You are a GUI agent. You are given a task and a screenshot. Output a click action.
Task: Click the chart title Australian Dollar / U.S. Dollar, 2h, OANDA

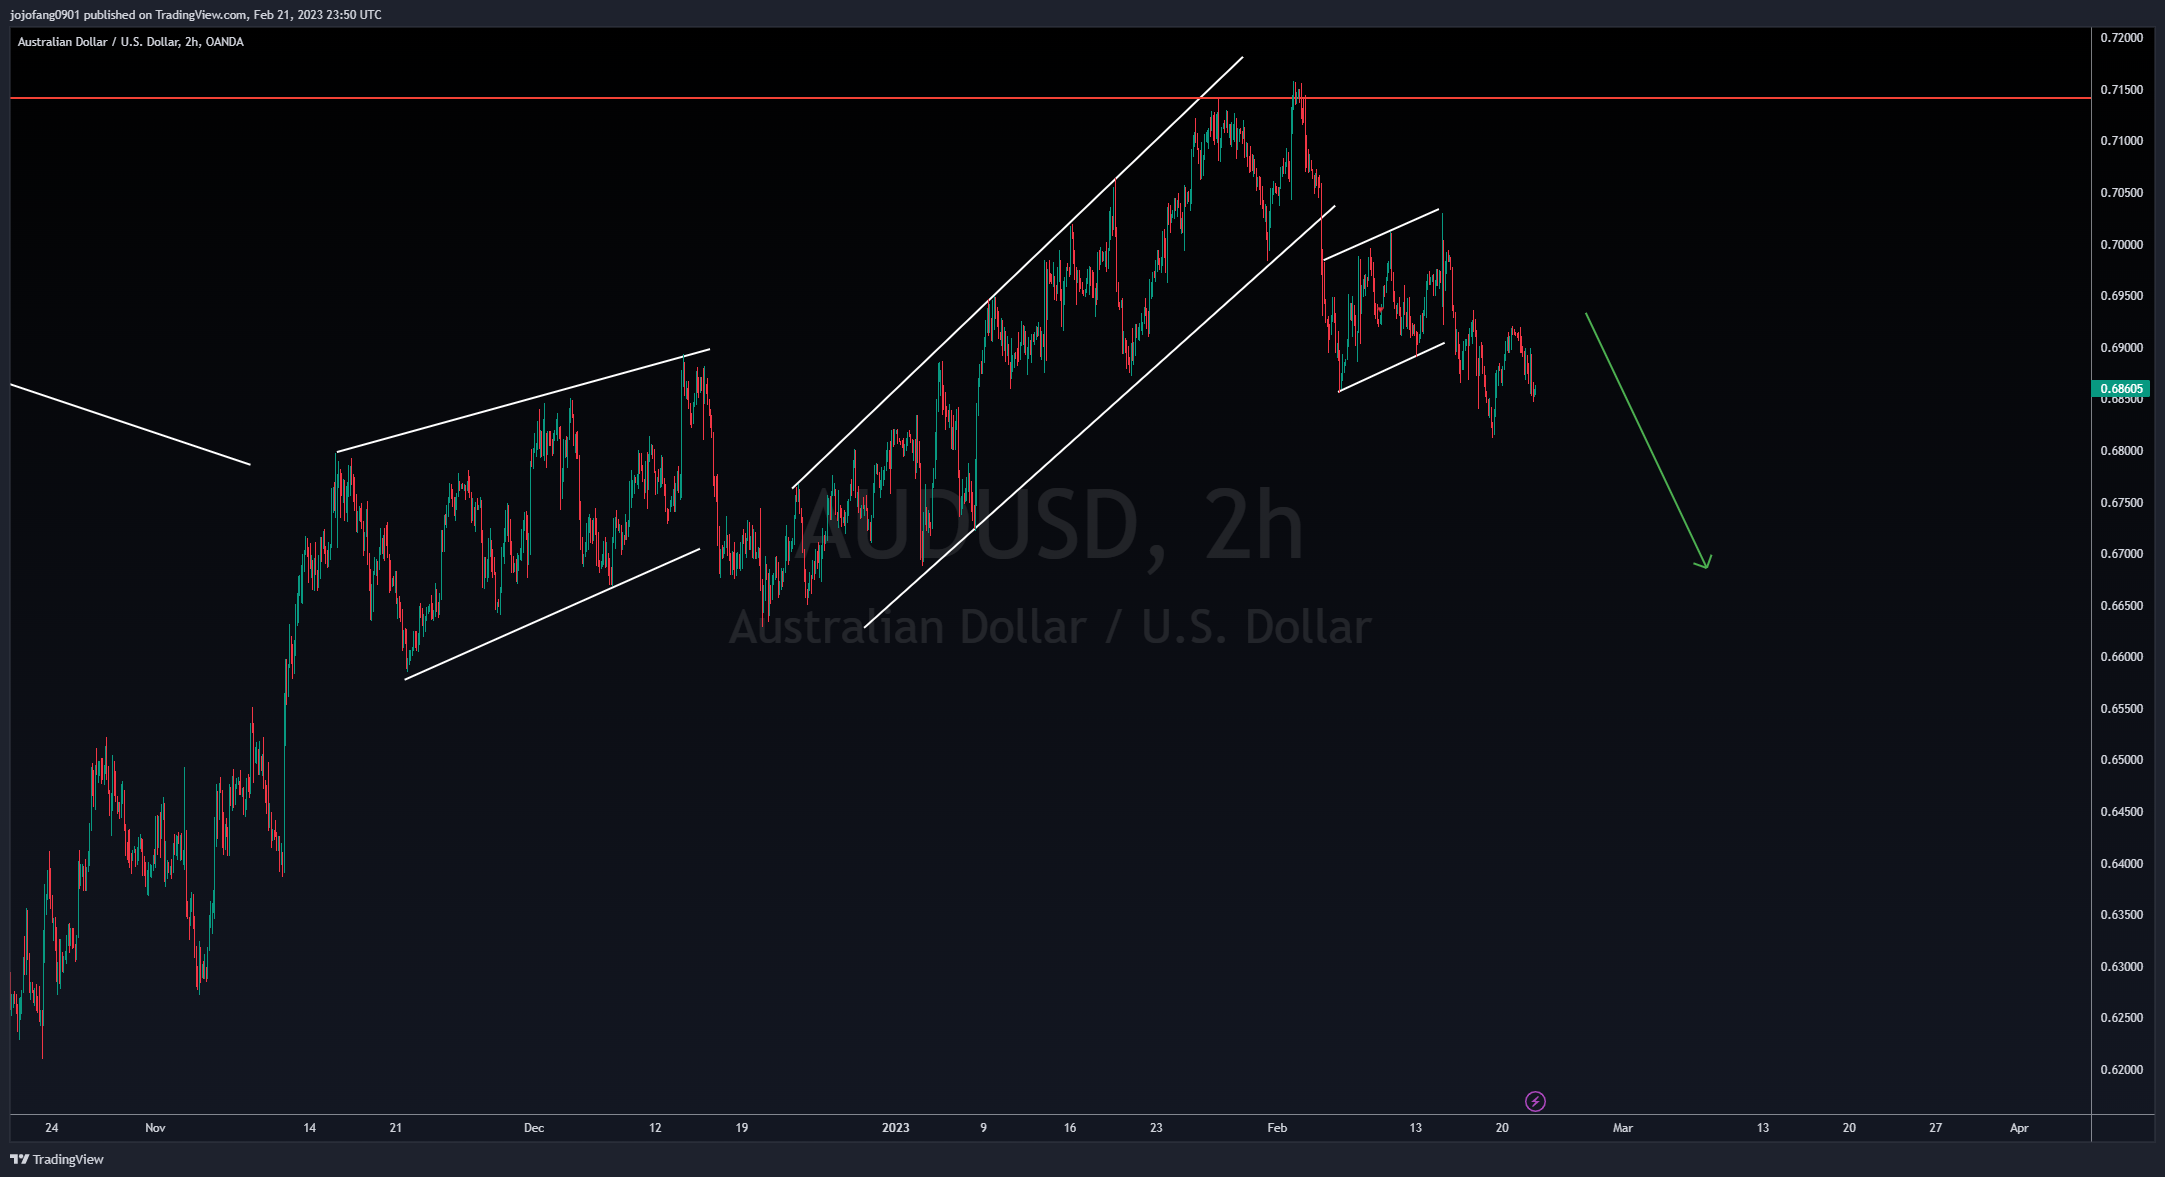pyautogui.click(x=131, y=42)
